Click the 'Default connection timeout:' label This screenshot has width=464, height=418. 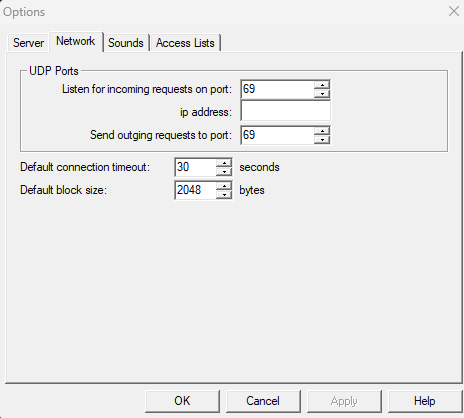85,167
